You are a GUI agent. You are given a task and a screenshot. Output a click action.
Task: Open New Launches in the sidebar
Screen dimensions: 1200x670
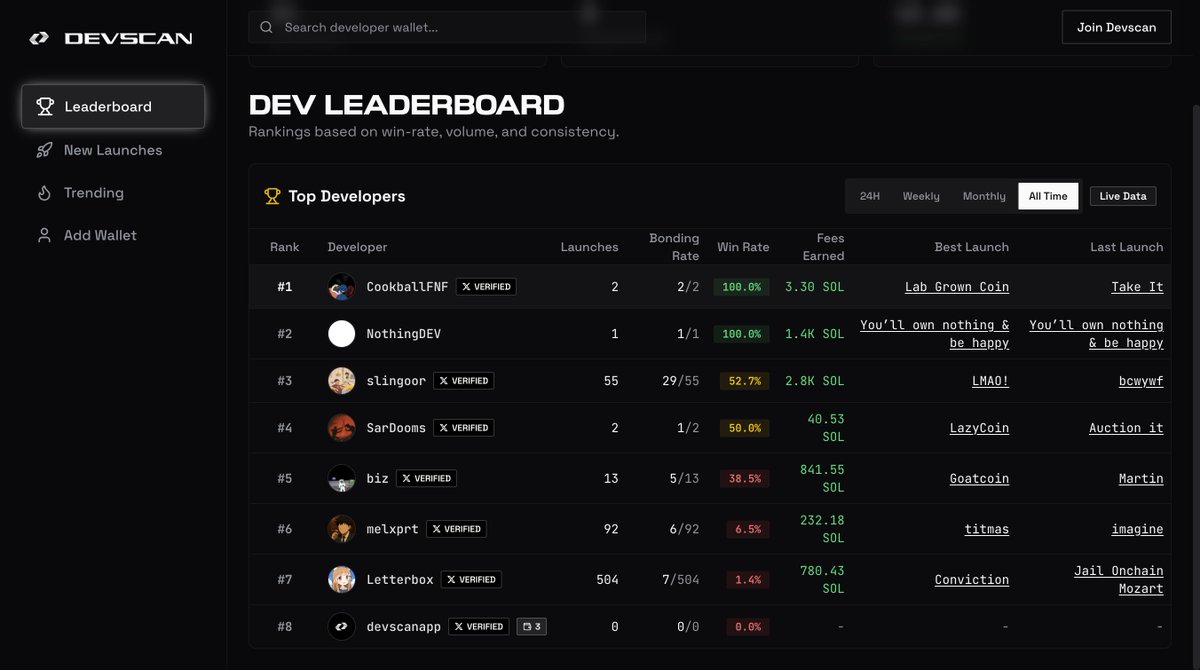[113, 150]
